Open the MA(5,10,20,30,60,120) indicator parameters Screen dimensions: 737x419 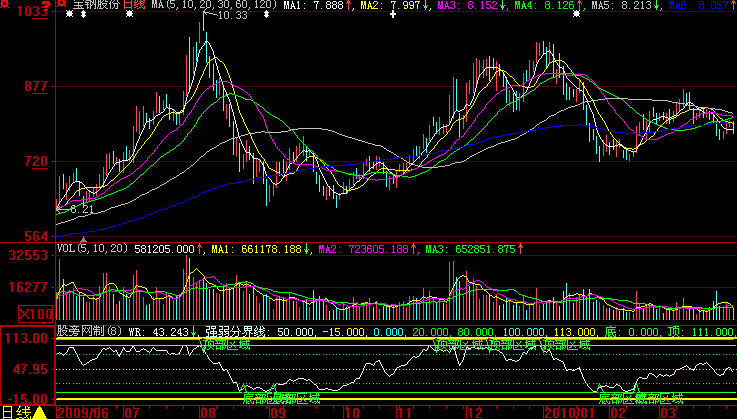tap(215, 6)
